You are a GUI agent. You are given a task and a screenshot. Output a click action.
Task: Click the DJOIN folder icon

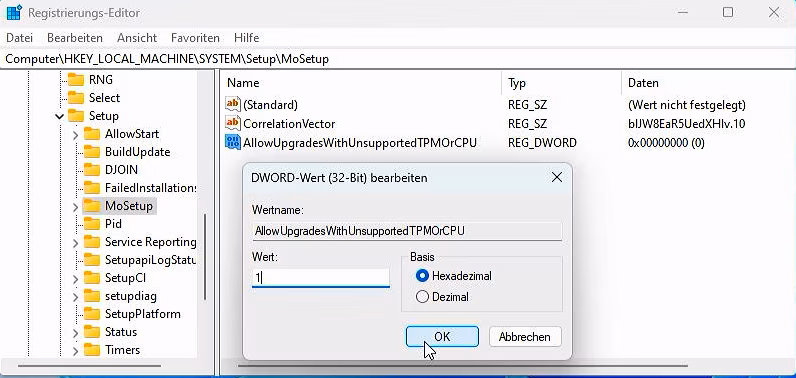[x=92, y=169]
